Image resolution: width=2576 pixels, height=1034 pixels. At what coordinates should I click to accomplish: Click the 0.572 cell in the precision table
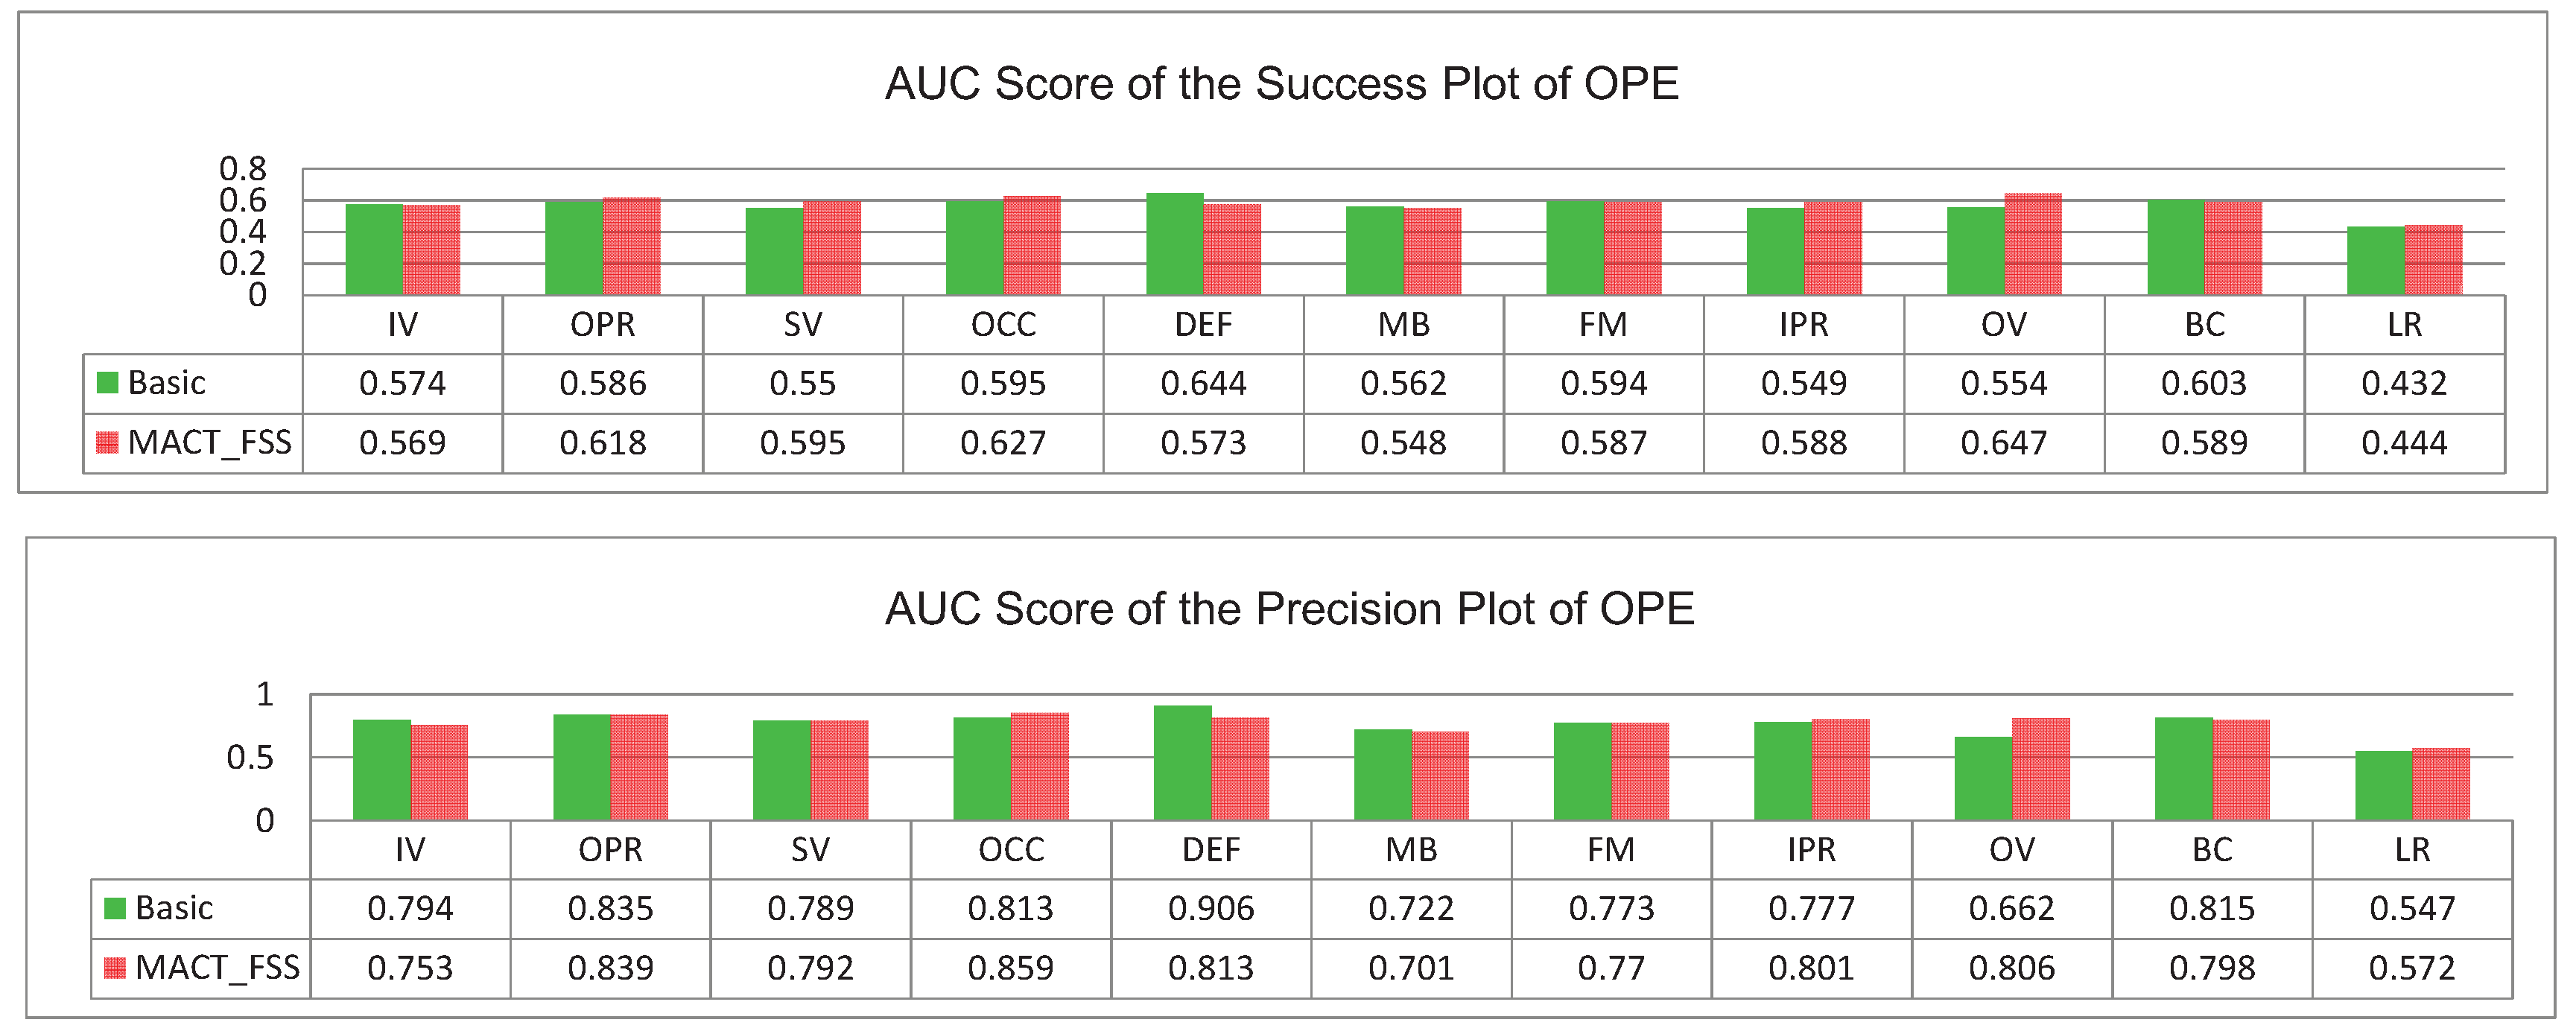(2412, 967)
